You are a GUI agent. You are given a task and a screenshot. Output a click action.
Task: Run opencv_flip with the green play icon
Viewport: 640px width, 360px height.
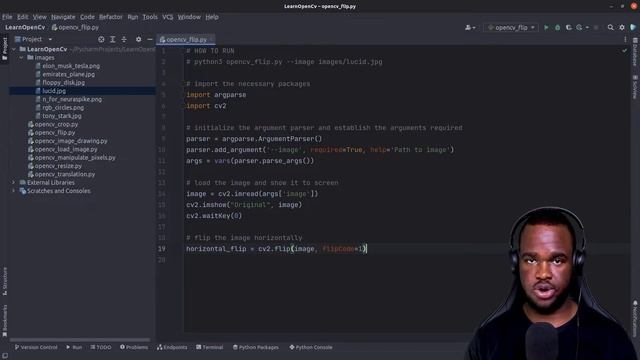(546, 27)
